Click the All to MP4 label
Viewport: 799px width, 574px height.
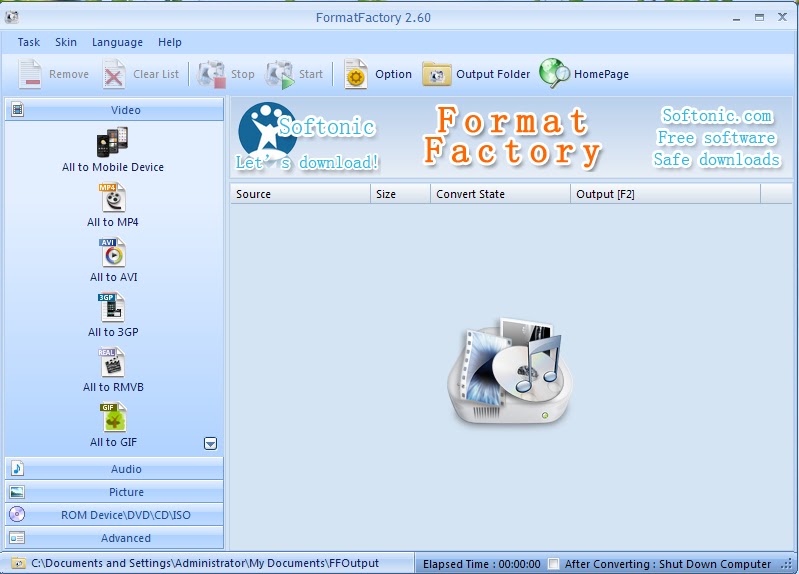tap(113, 222)
